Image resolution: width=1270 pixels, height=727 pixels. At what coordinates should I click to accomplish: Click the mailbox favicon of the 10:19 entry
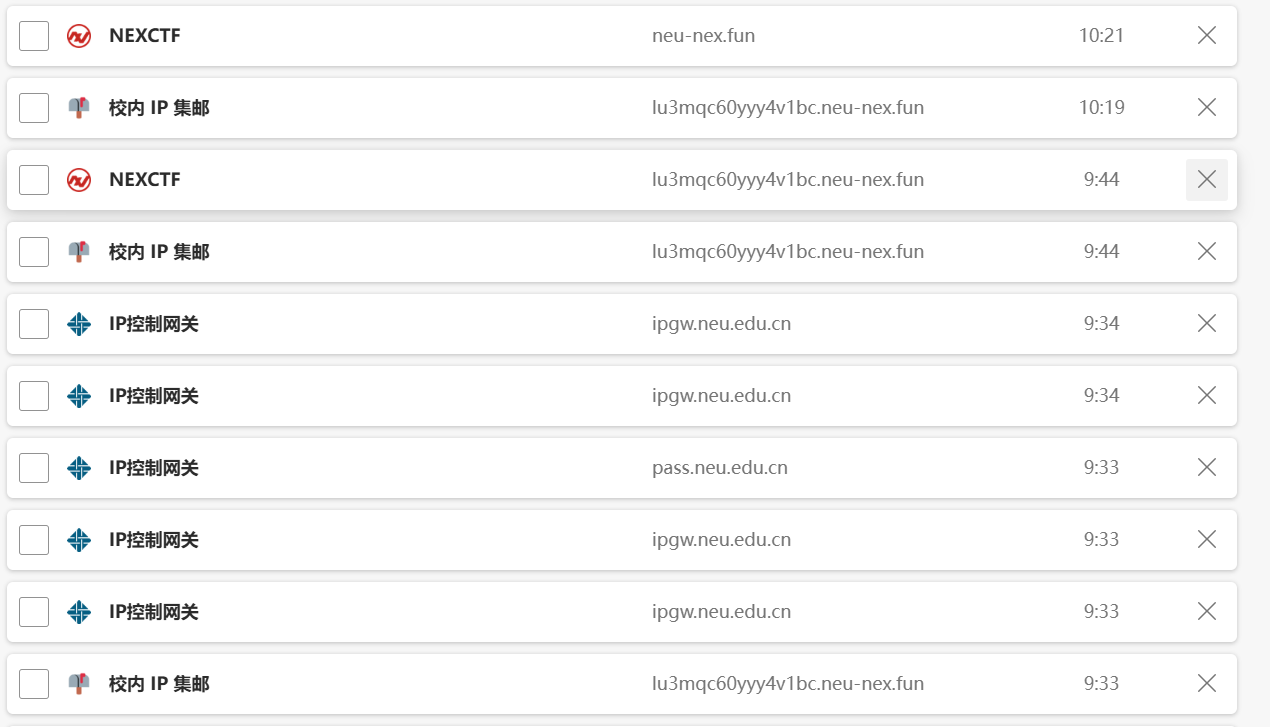[79, 108]
